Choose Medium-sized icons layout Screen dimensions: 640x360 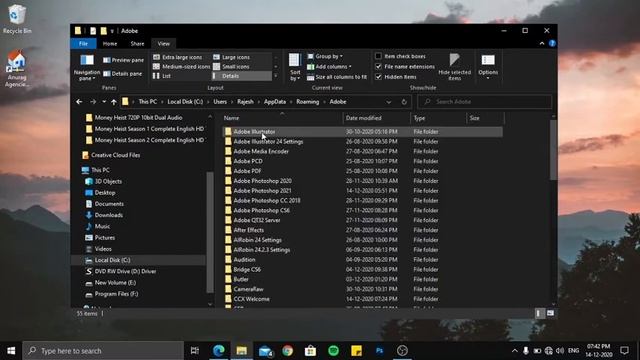(182, 67)
